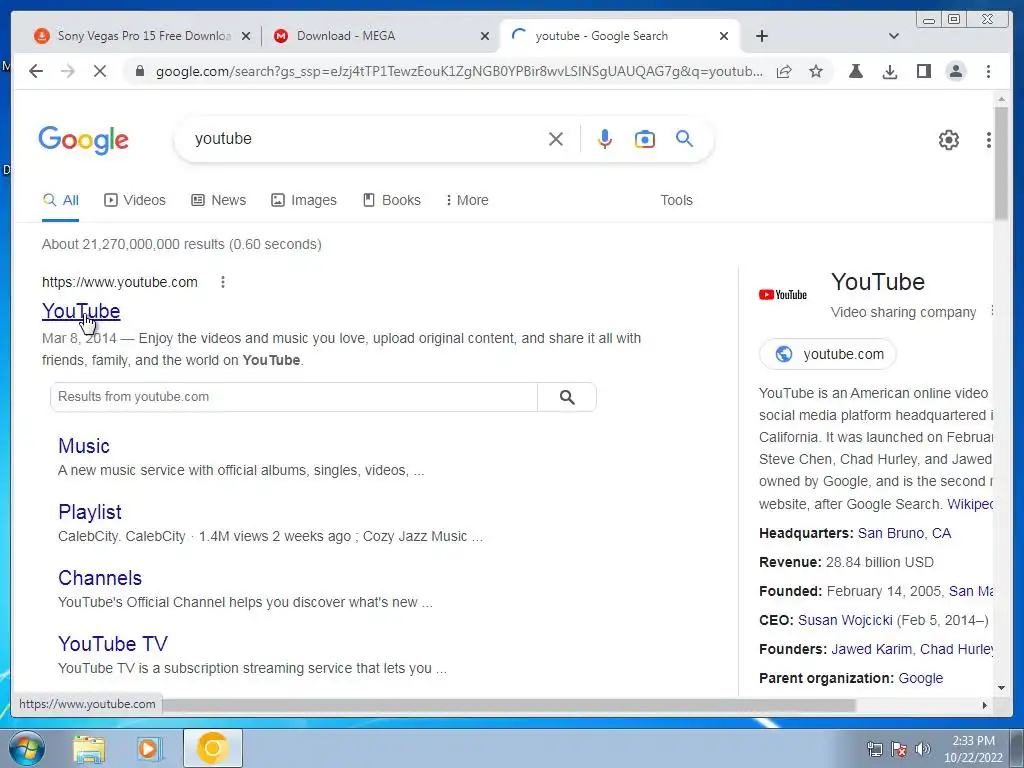
Task: Clear the search box with the X
Action: (x=556, y=139)
